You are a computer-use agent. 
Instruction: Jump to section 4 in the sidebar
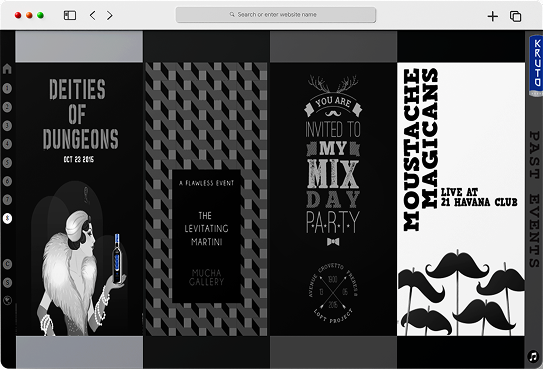(7, 144)
